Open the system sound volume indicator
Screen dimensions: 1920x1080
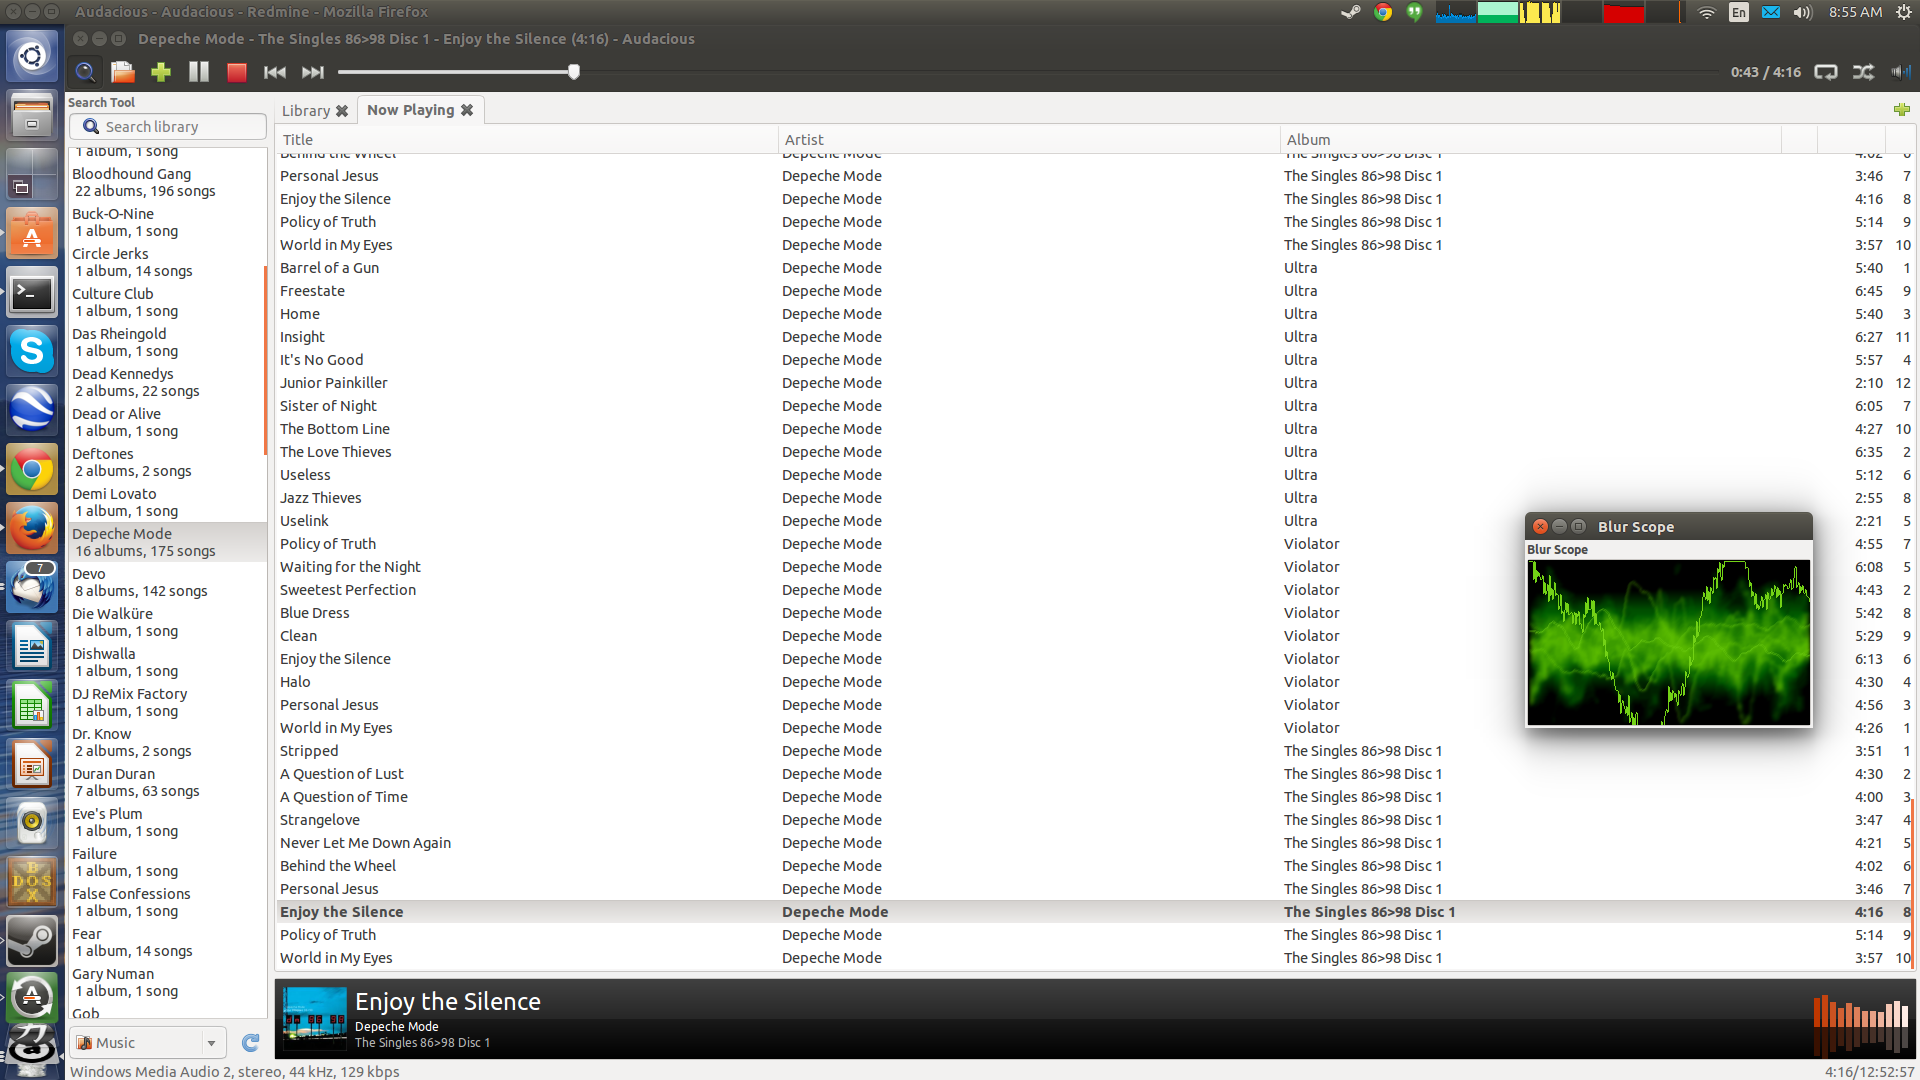click(x=1803, y=12)
